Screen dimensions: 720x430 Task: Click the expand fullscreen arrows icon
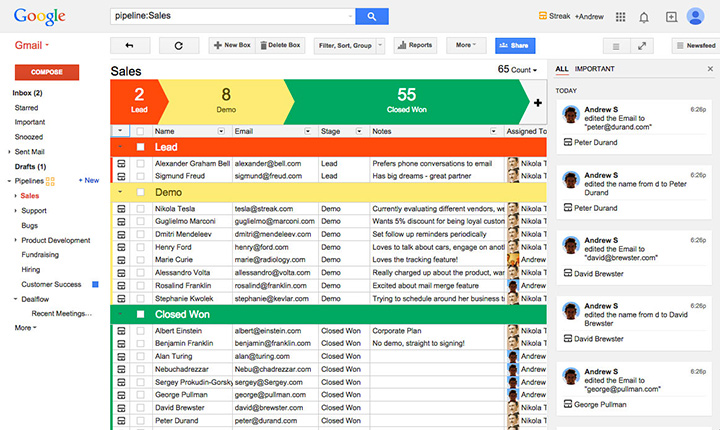[x=642, y=45]
